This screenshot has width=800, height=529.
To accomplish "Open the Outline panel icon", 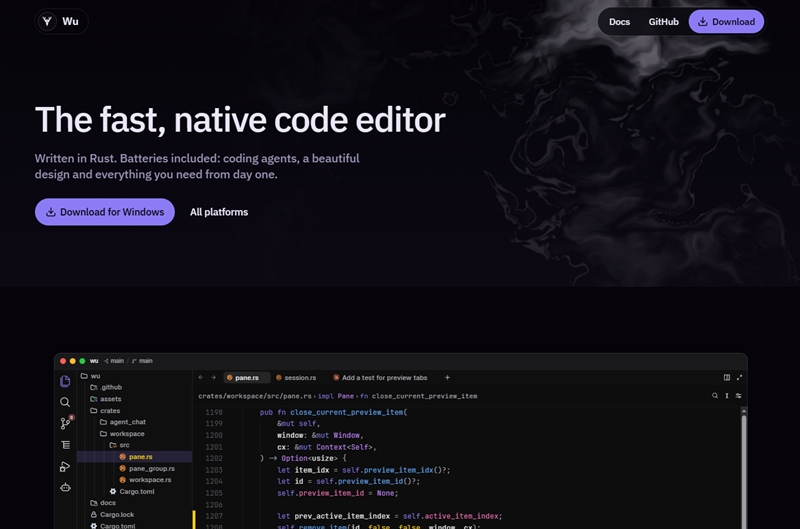I will point(65,445).
